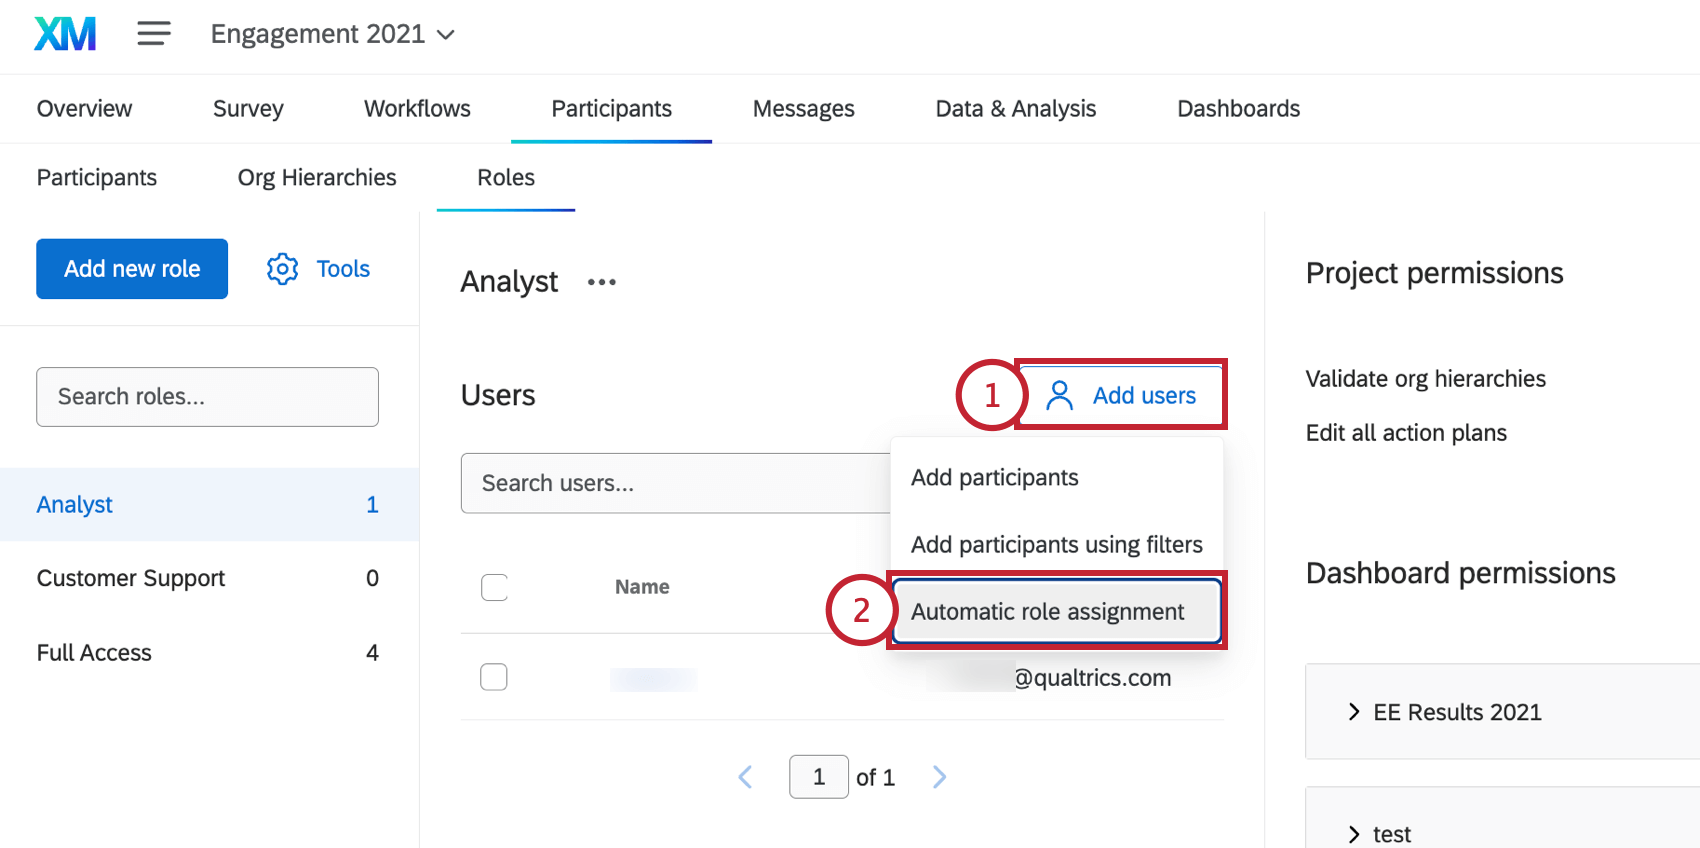Check the select-all users checkbox
Image resolution: width=1700 pixels, height=848 pixels.
pyautogui.click(x=494, y=587)
